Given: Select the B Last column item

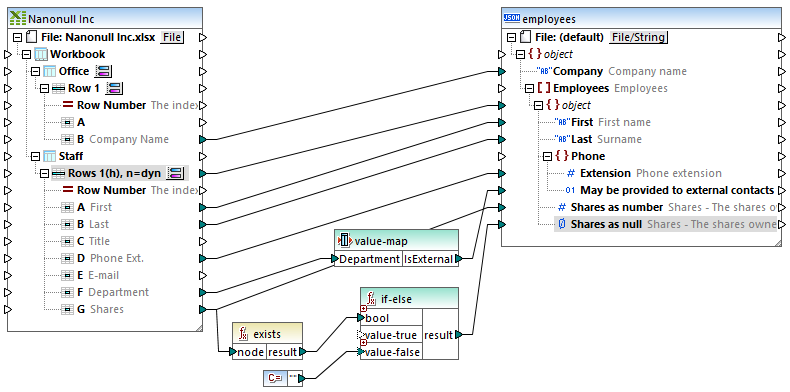Looking at the screenshot, I should click(85, 224).
